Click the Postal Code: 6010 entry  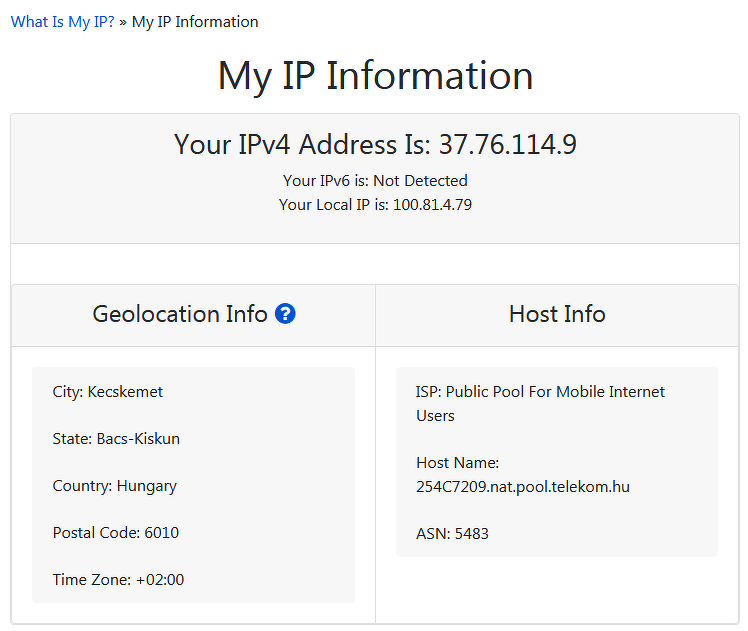115,533
